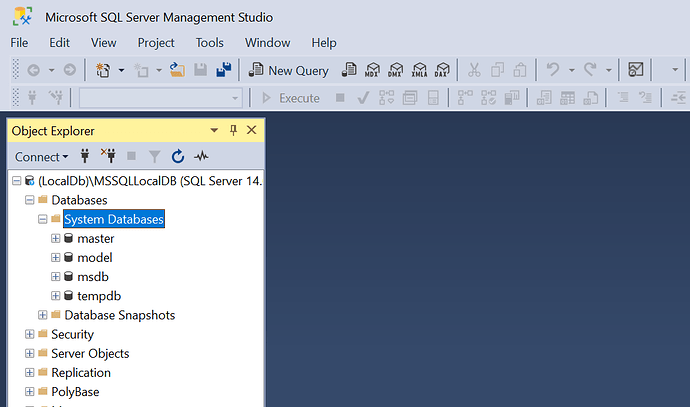The image size is (690, 407).
Task: Collapse the System Databases folder
Action: pyautogui.click(x=42, y=219)
